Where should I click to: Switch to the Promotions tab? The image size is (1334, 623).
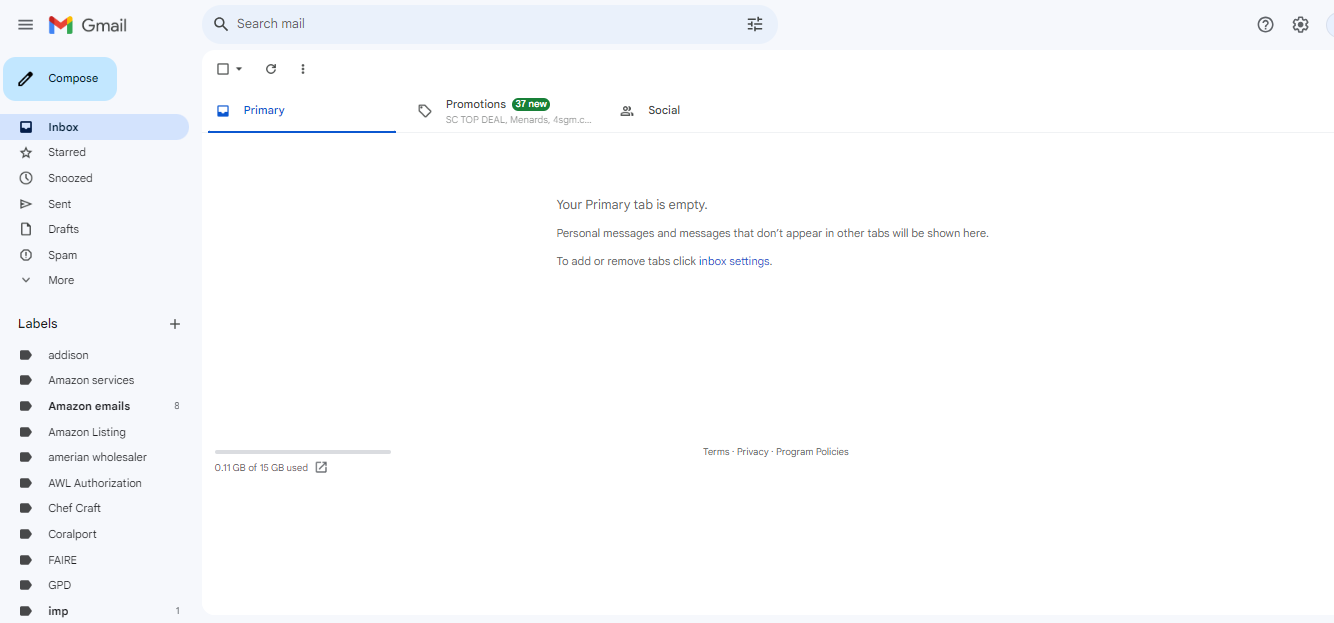[x=503, y=110]
